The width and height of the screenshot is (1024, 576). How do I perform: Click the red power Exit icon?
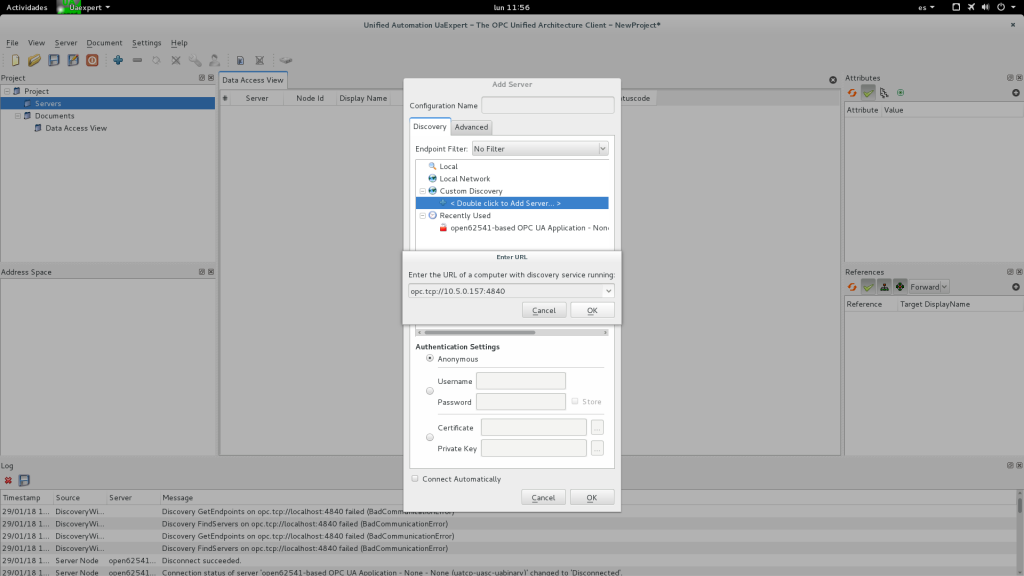click(92, 60)
